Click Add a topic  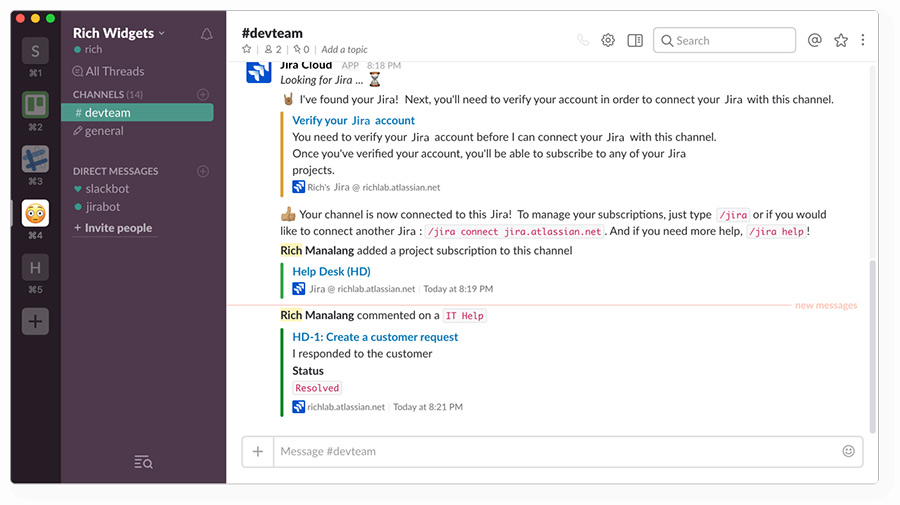344,49
